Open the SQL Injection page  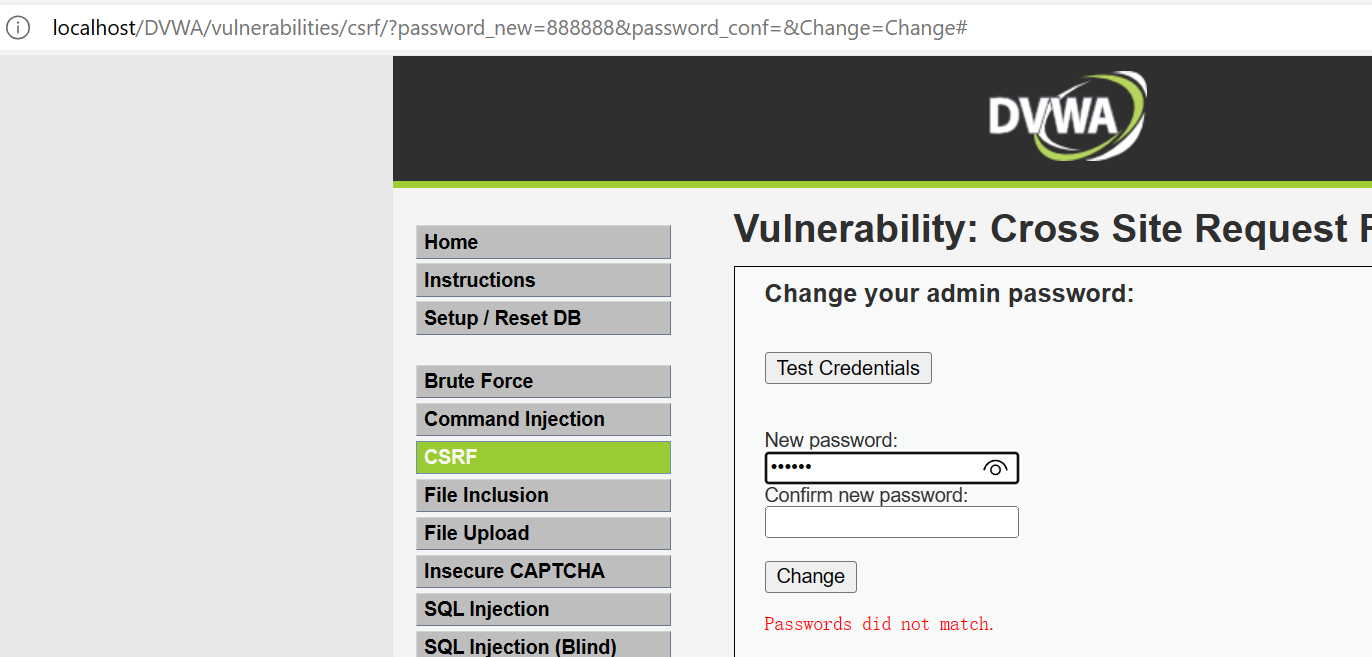point(543,609)
